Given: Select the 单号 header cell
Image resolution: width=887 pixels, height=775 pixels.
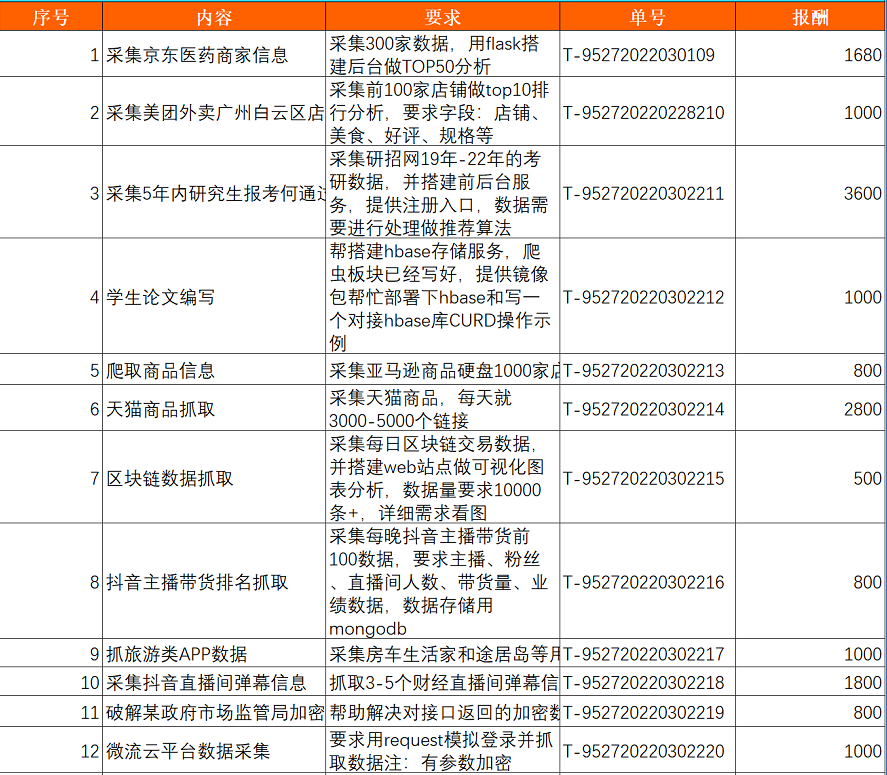Looking at the screenshot, I should pos(648,16).
